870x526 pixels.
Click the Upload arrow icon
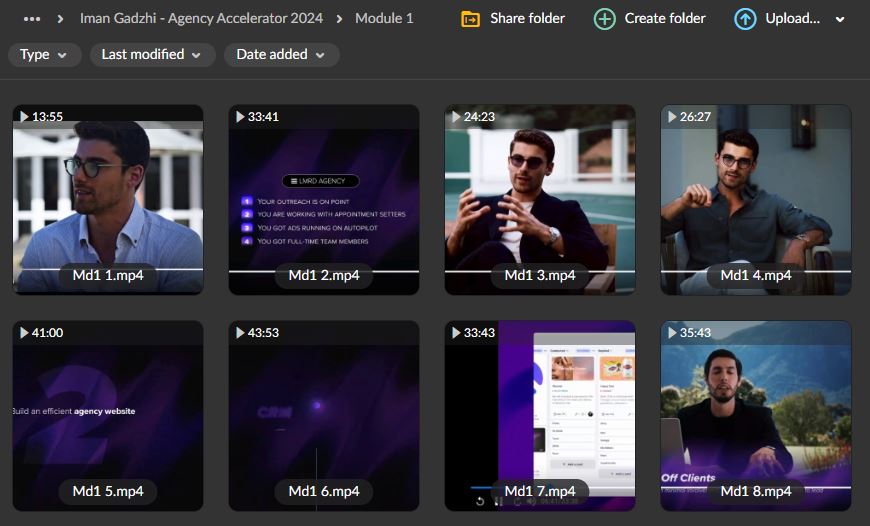click(x=745, y=19)
